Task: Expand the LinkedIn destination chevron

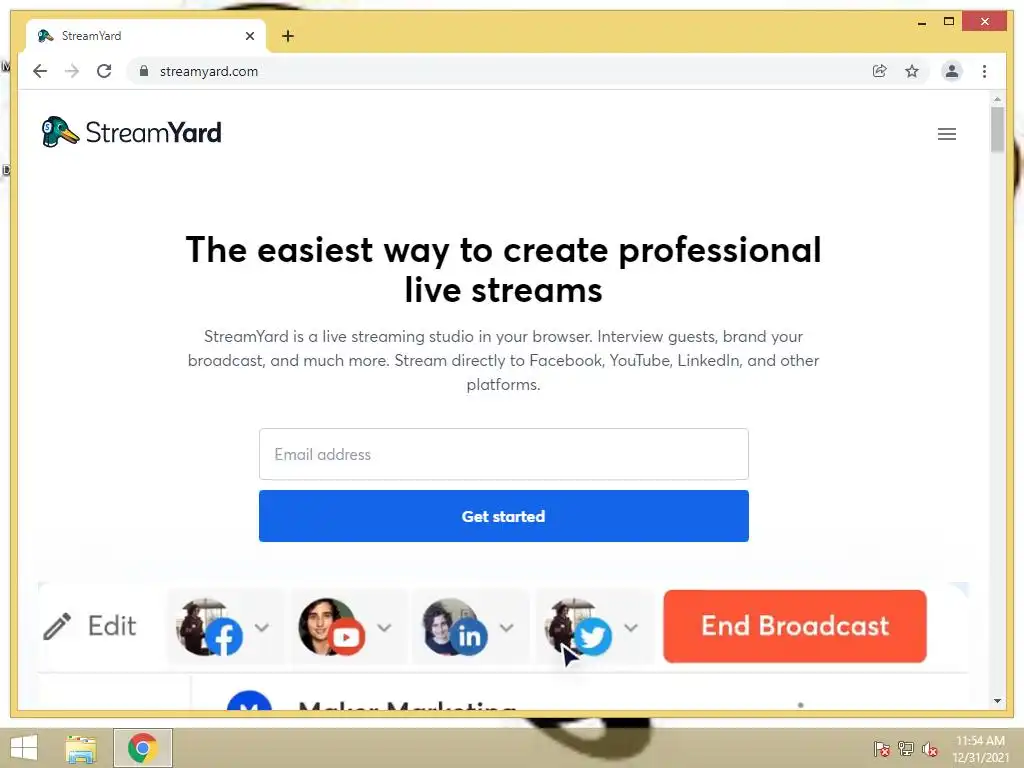Action: point(506,628)
